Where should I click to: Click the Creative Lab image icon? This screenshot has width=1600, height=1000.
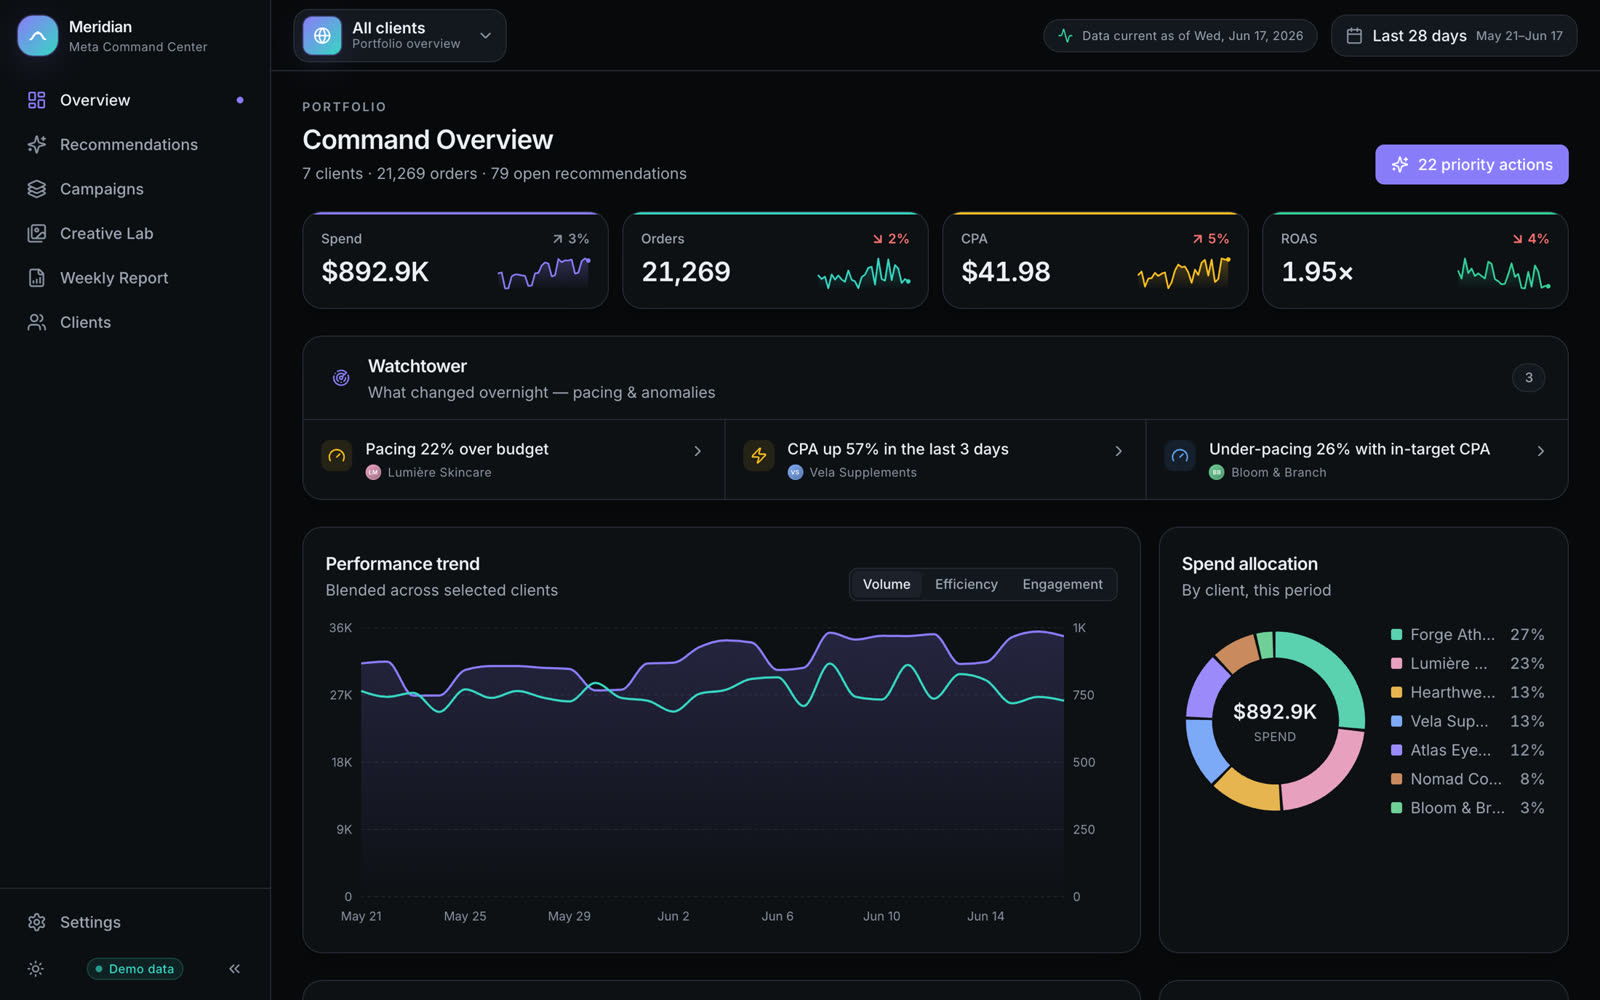pos(37,233)
